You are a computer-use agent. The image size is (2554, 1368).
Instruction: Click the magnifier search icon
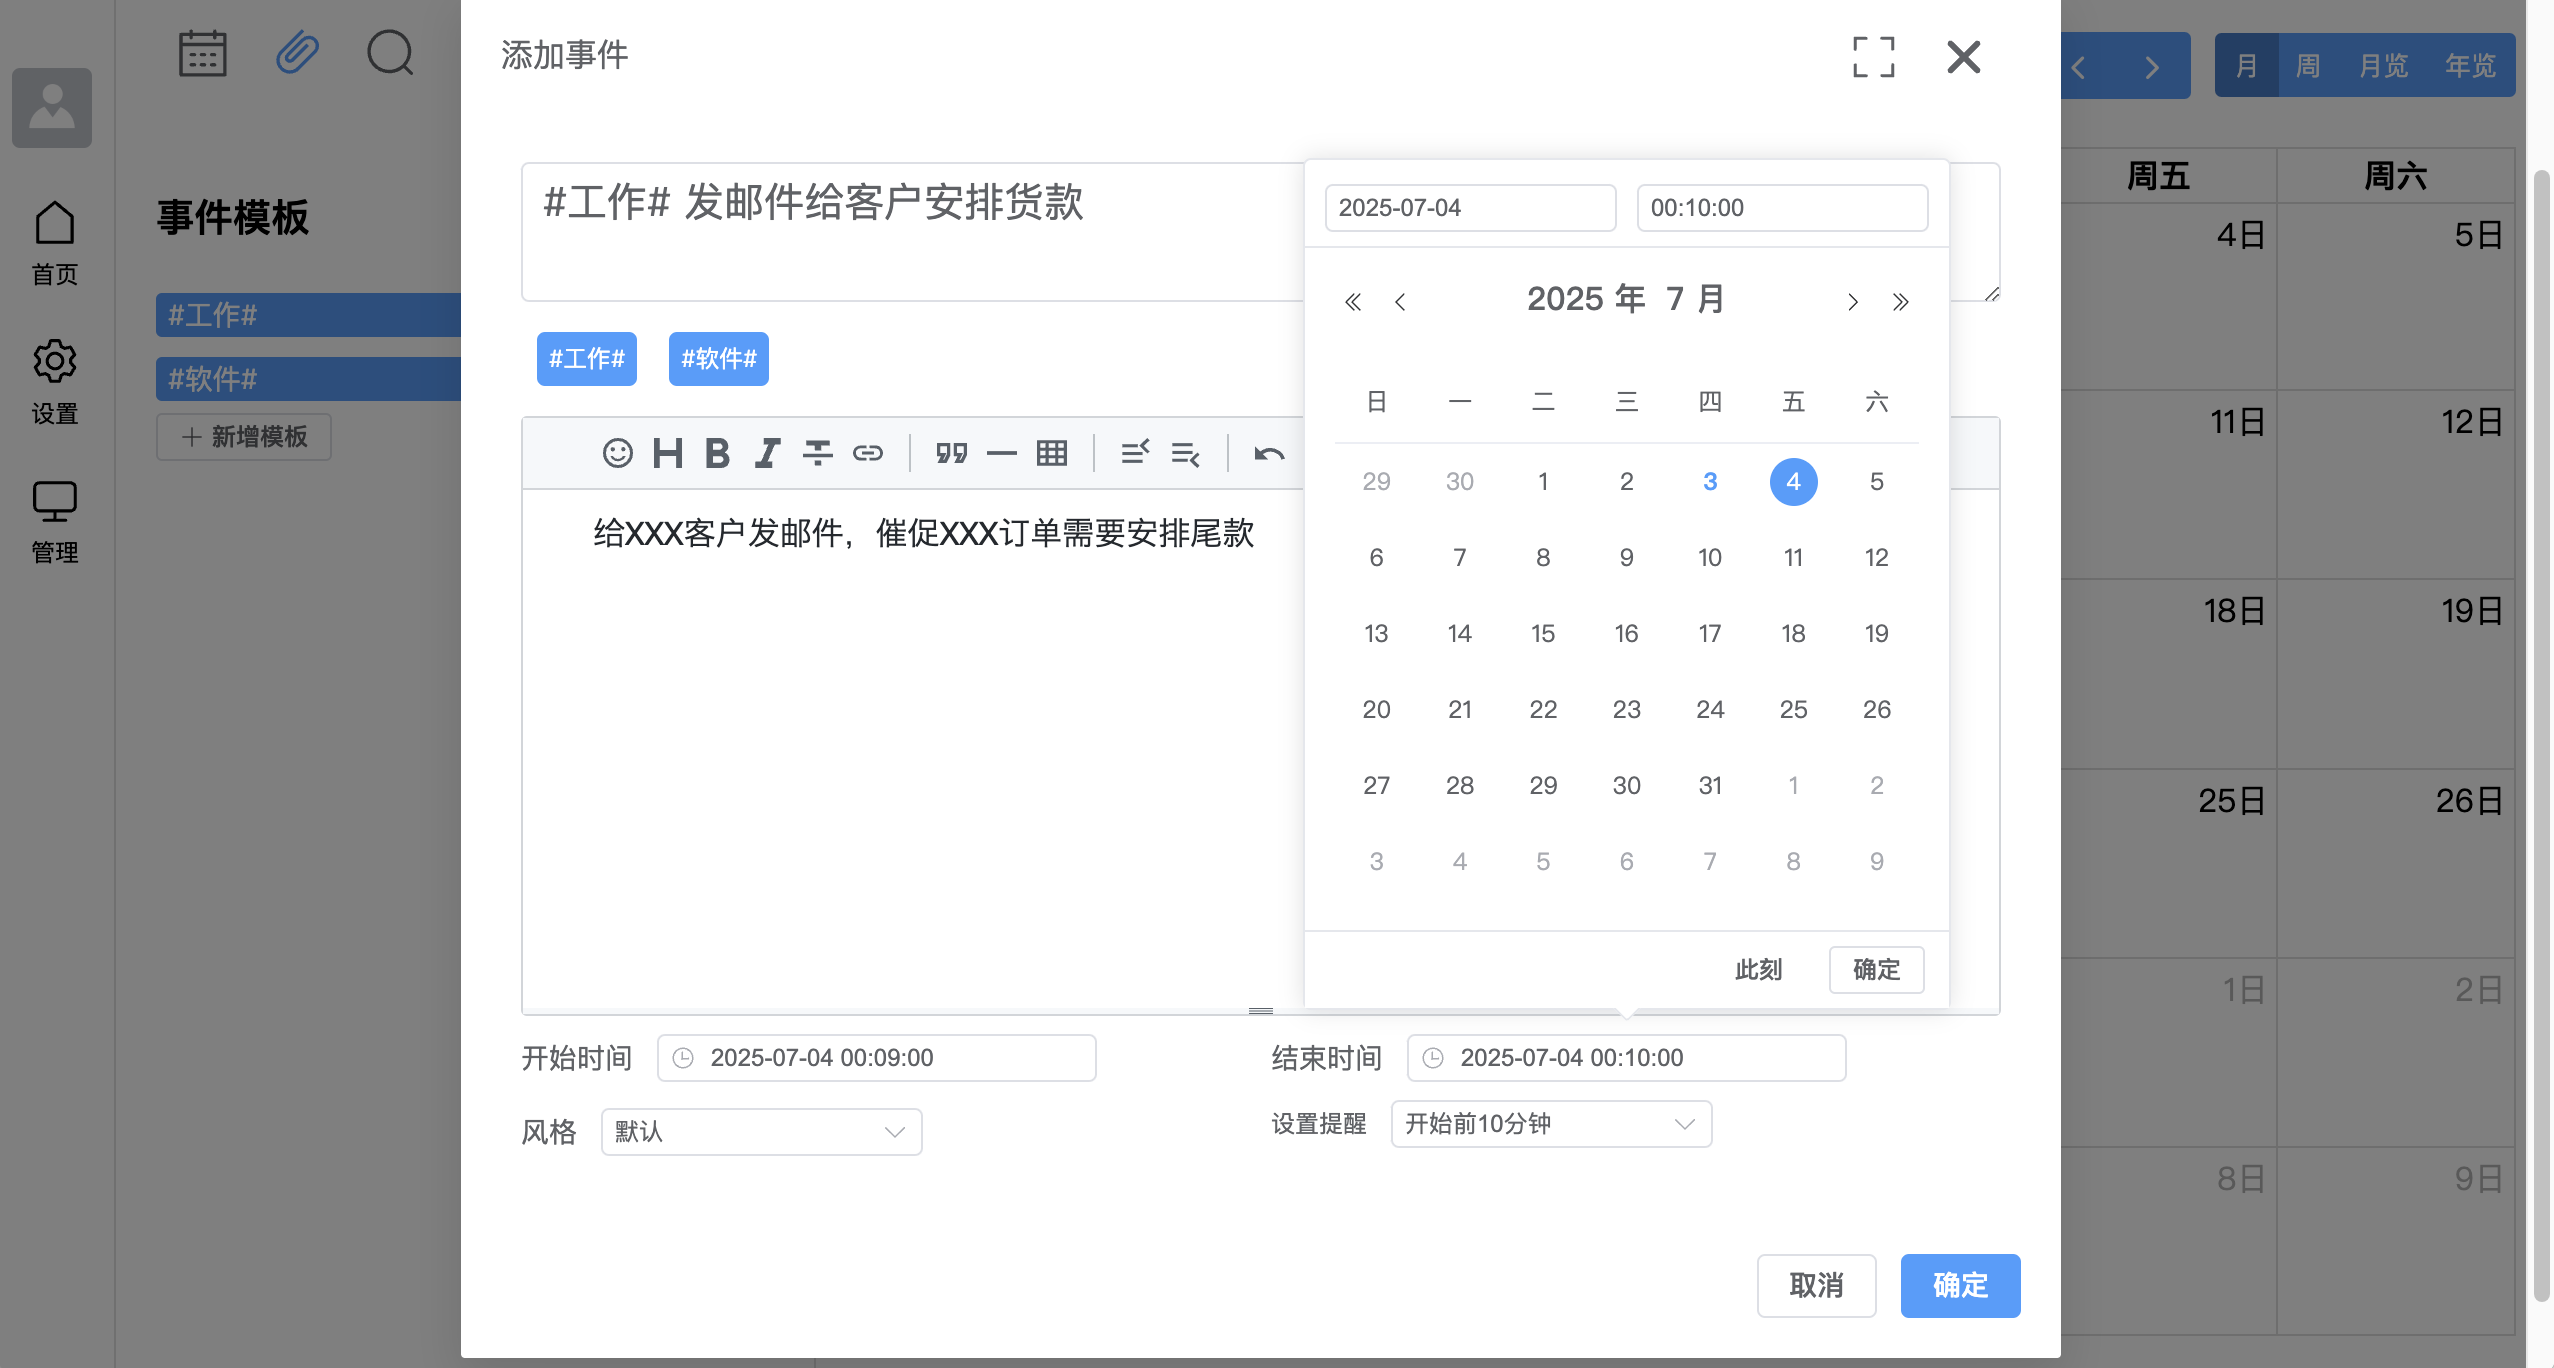click(390, 53)
